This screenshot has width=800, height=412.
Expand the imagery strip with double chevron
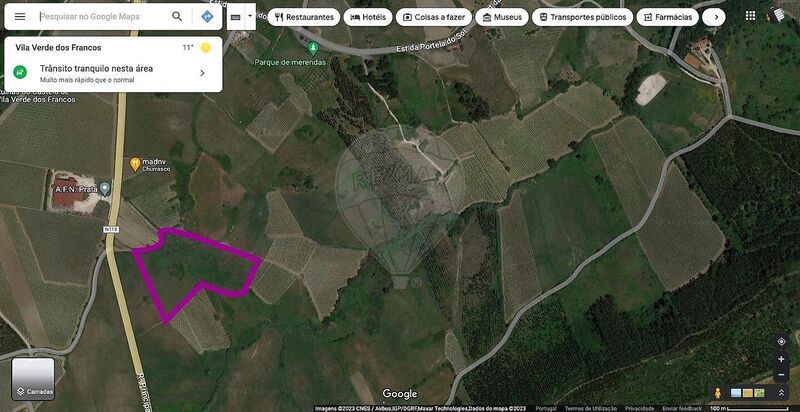[x=781, y=393]
